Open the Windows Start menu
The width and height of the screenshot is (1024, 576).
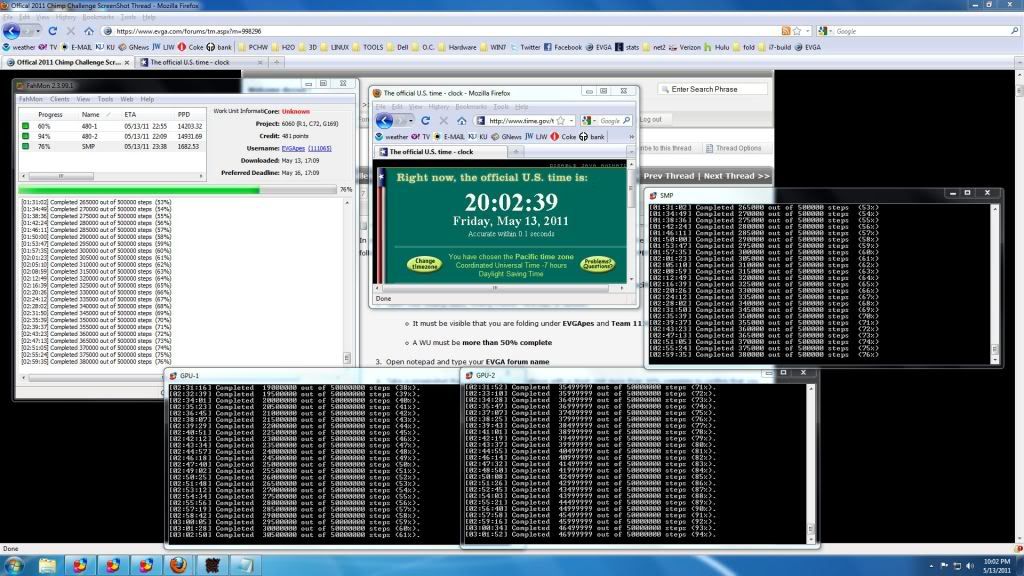click(x=14, y=565)
